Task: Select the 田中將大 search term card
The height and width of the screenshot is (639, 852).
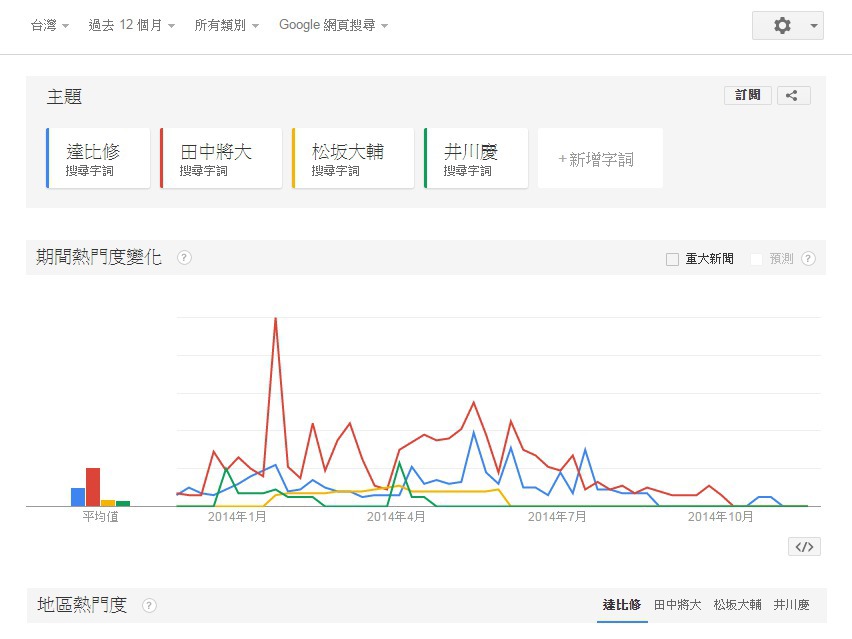Action: pos(221,159)
